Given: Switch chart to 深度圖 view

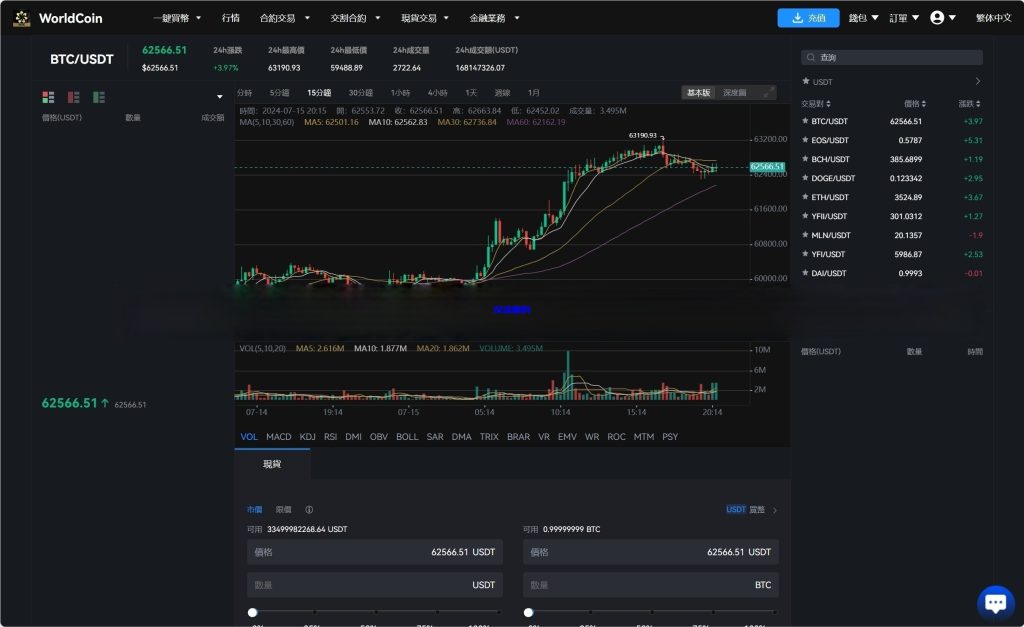Looking at the screenshot, I should pos(735,94).
